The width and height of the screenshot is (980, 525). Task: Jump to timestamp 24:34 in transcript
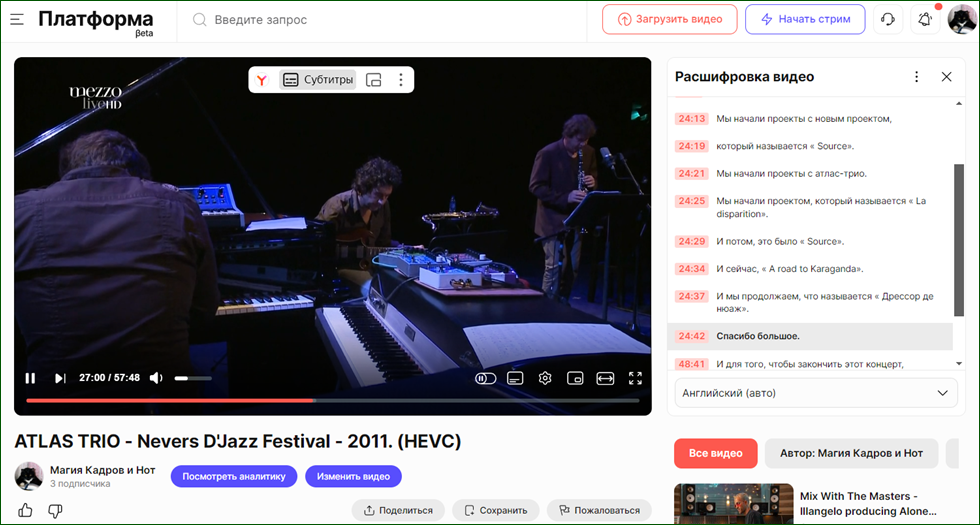pos(691,269)
